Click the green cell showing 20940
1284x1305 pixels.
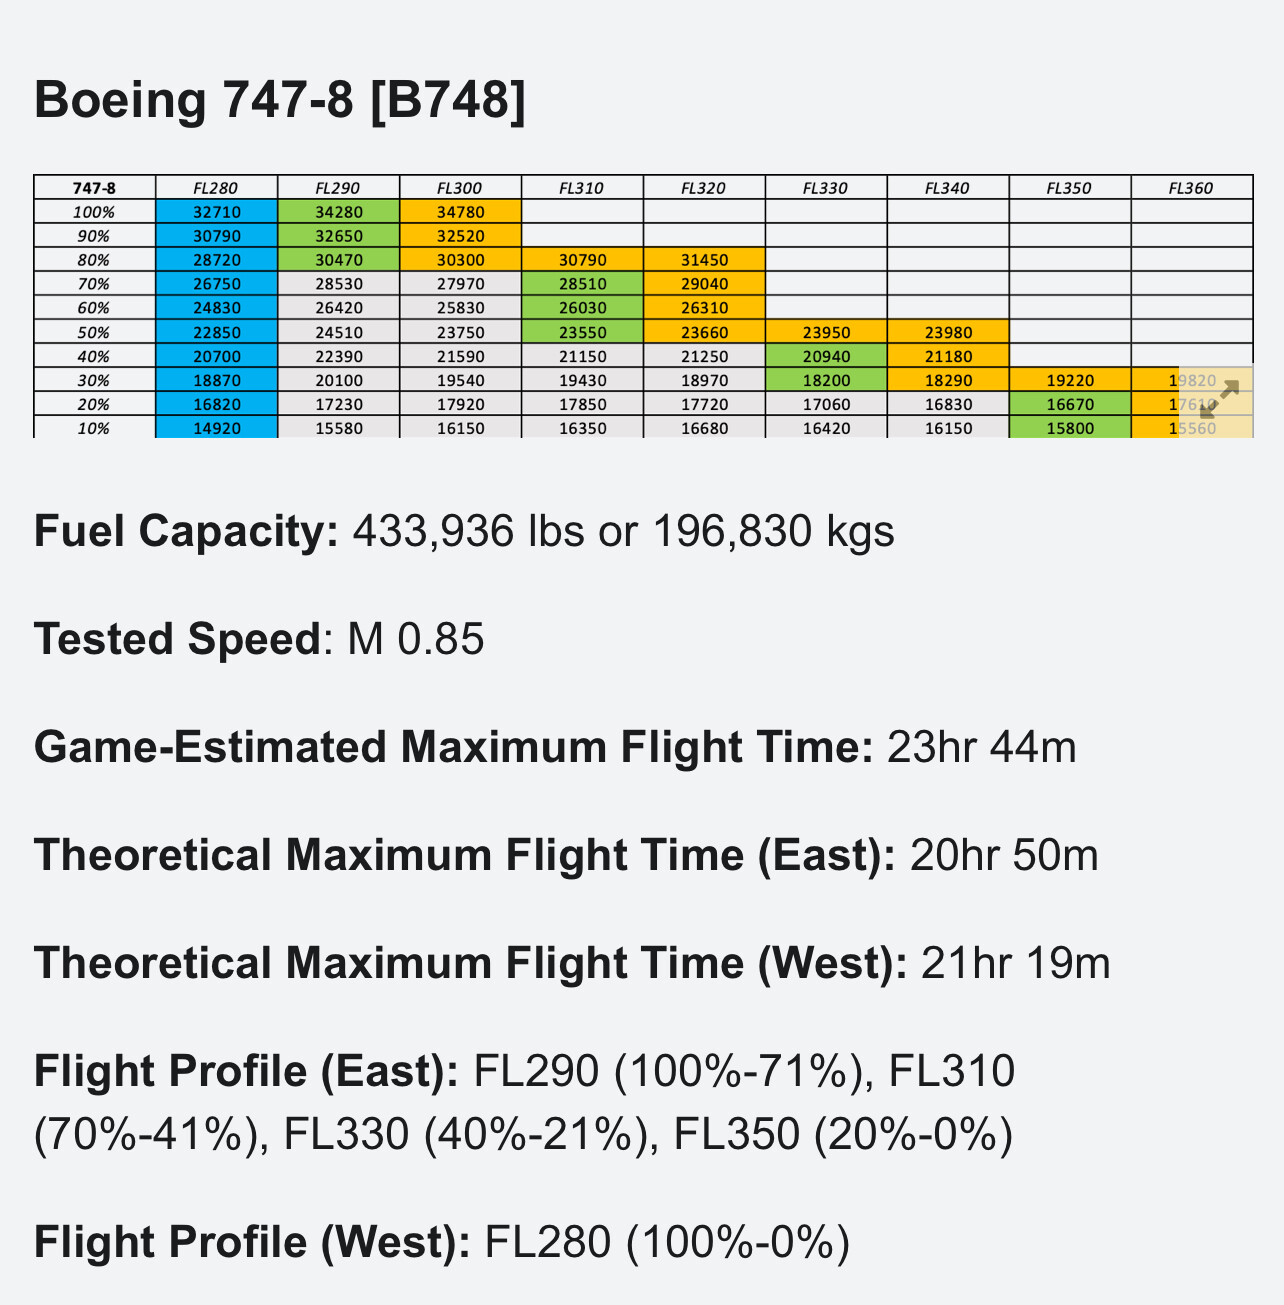point(826,356)
